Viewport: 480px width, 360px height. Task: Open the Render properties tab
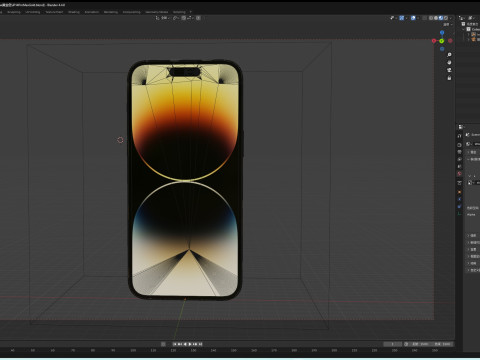click(459, 145)
